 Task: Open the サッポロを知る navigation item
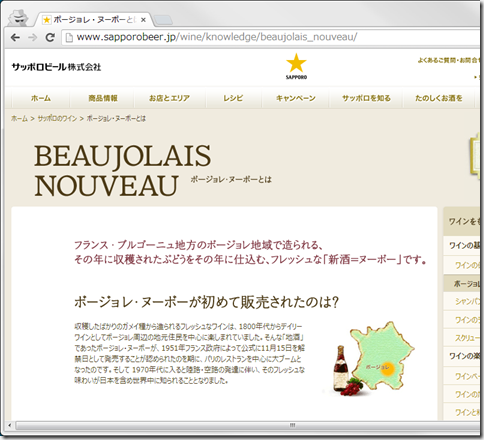[366, 98]
